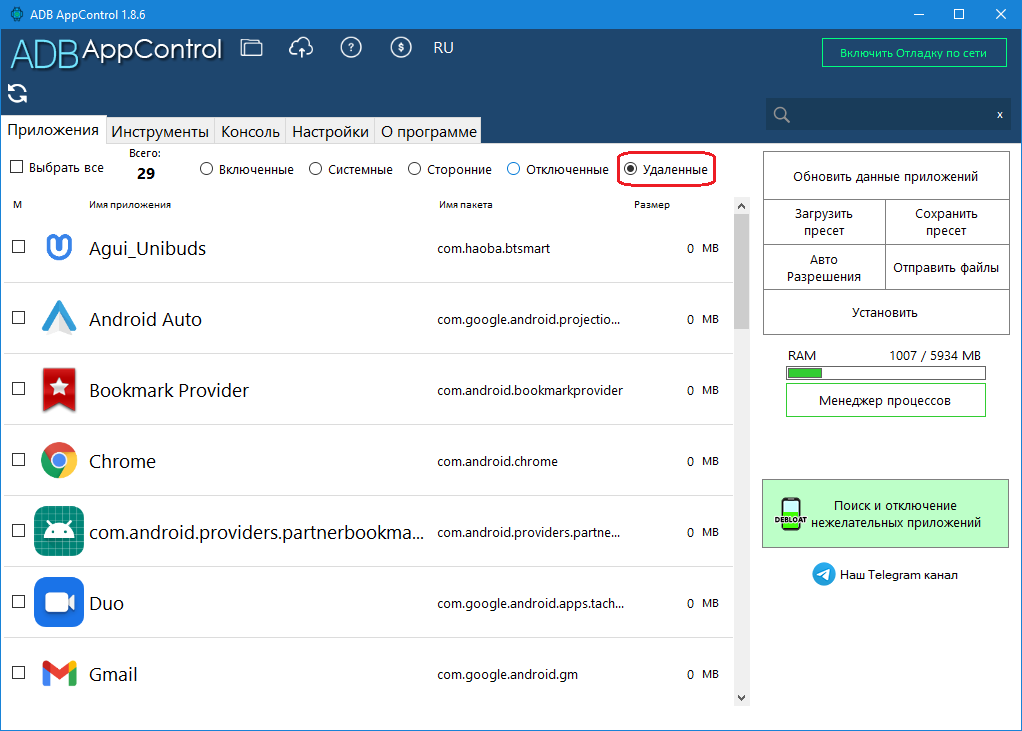Select the Отключенные radio button
Viewport: 1022px width, 731px height.
pyautogui.click(x=514, y=169)
